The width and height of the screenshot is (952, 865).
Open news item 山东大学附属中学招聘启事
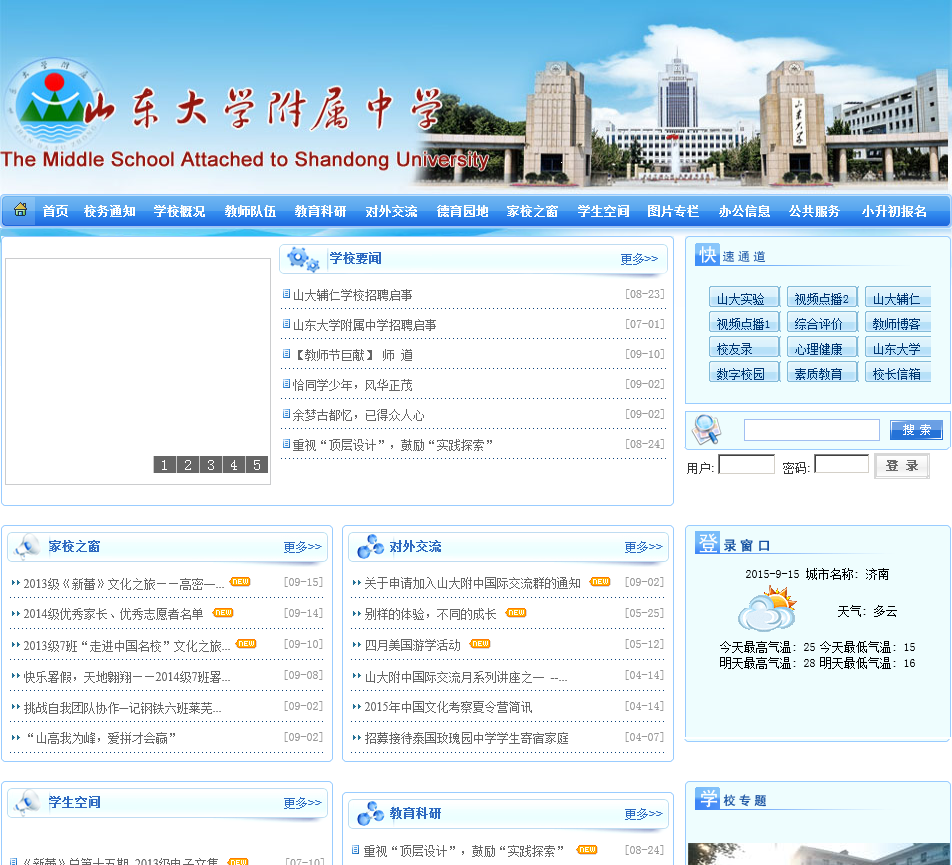tap(364, 325)
